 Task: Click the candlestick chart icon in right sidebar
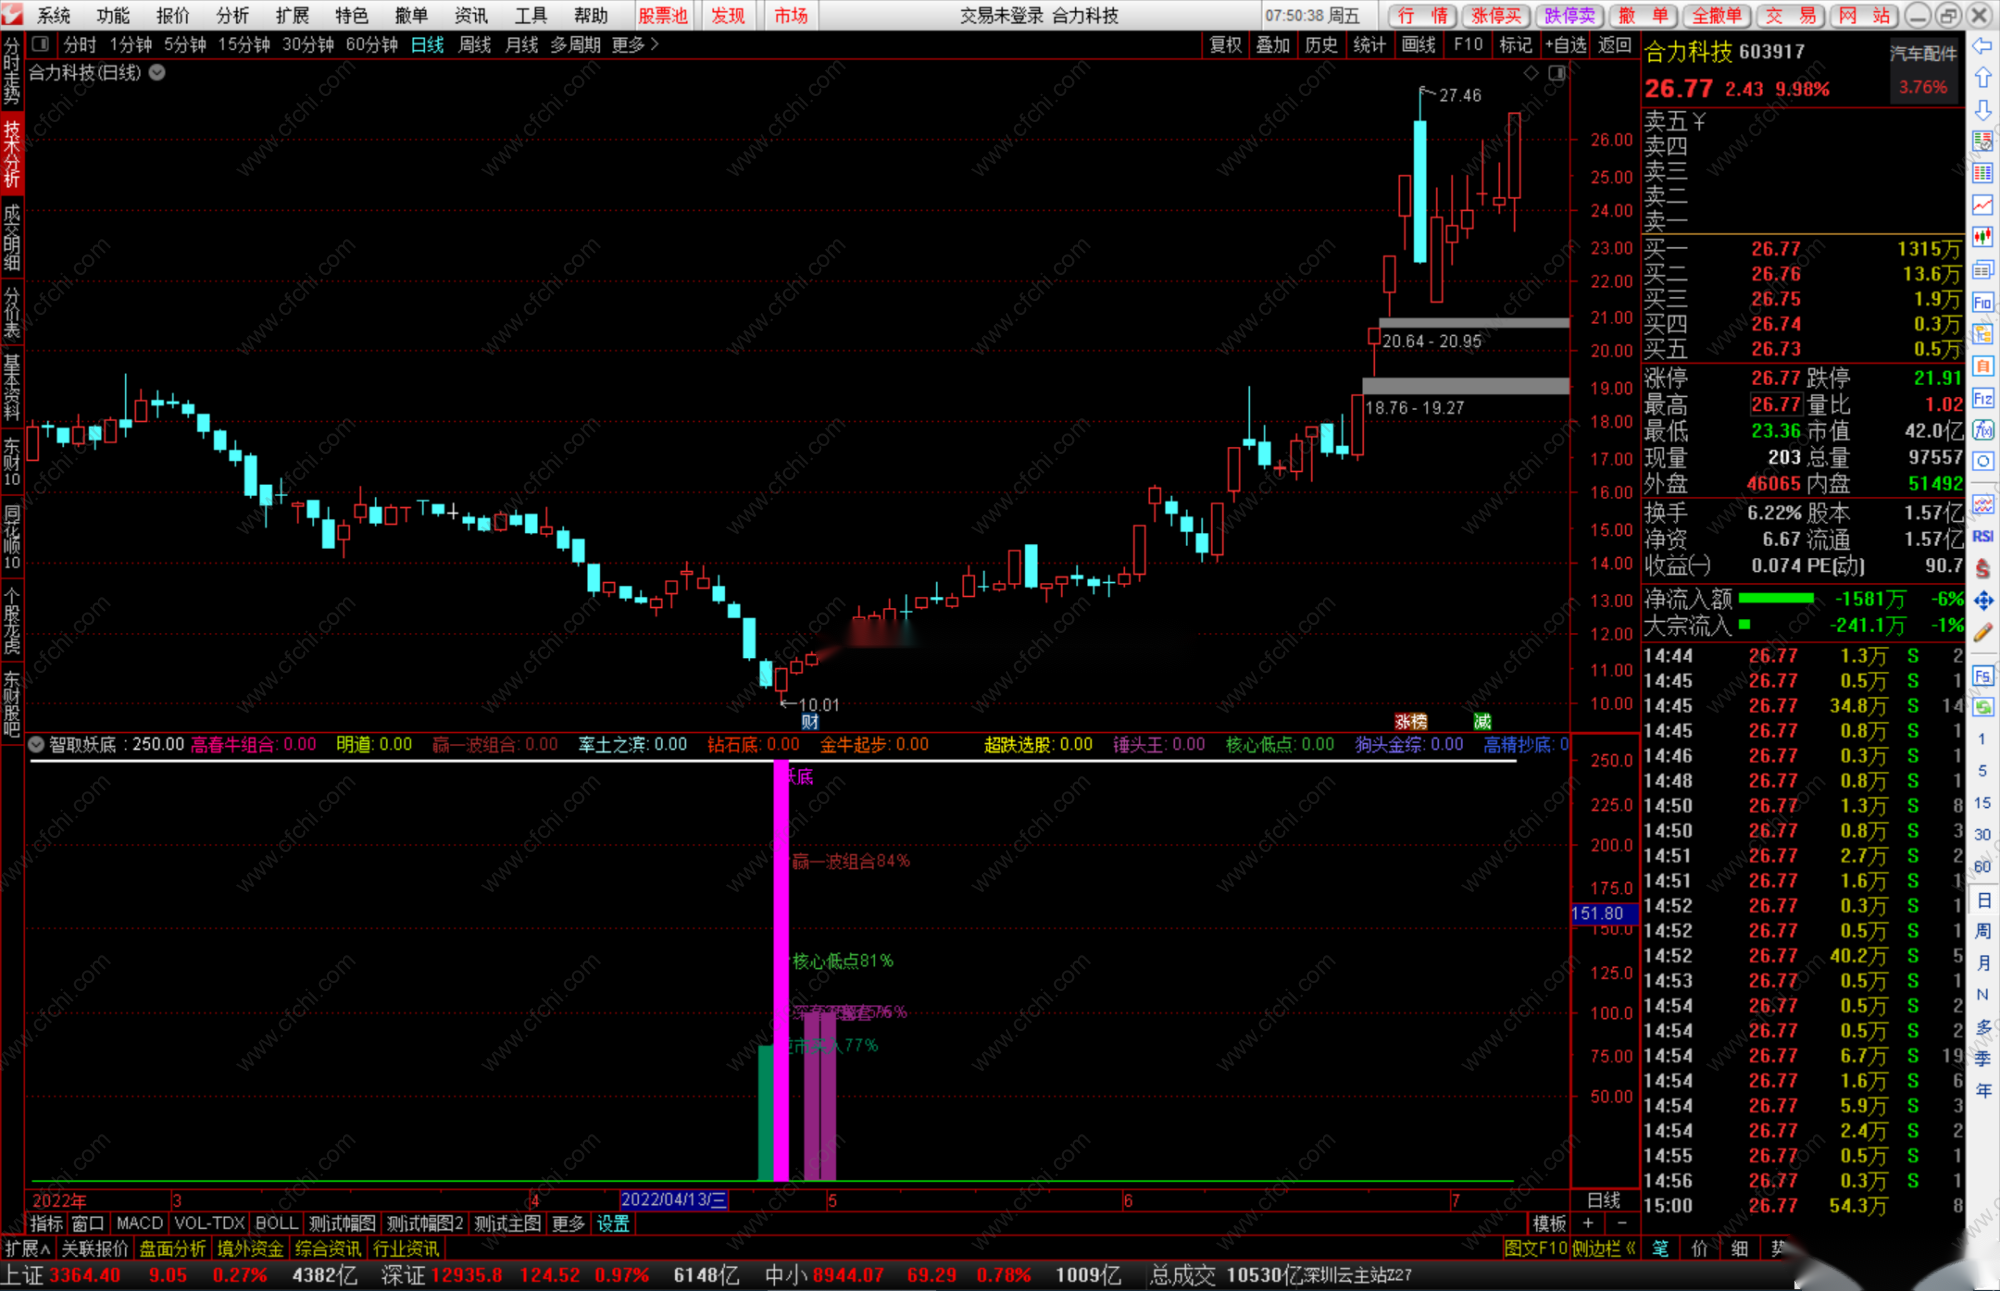pyautogui.click(x=1982, y=238)
